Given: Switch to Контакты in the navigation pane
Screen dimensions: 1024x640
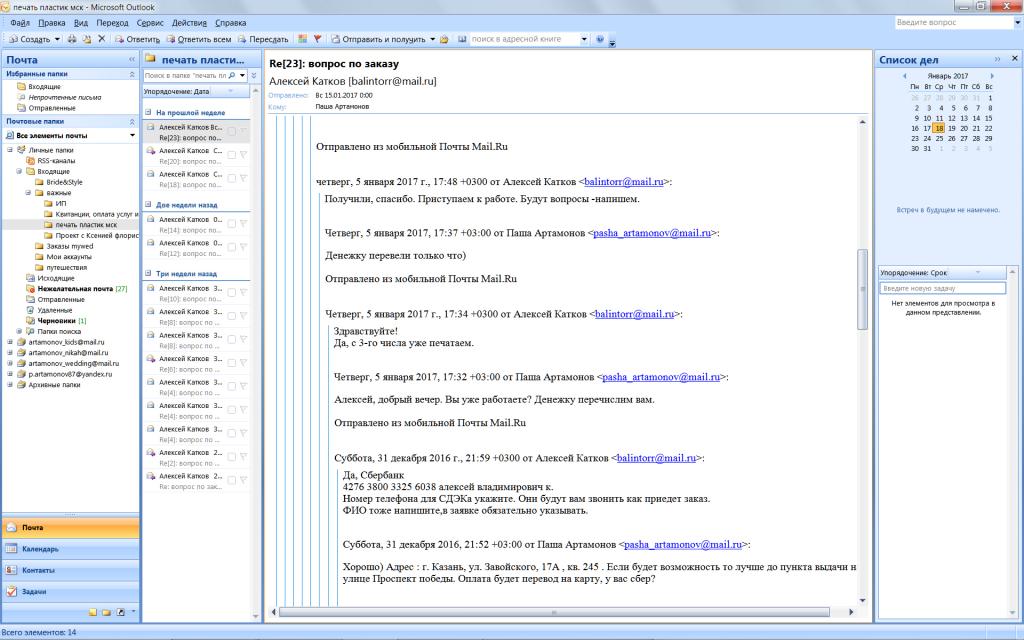Looking at the screenshot, I should [x=71, y=570].
